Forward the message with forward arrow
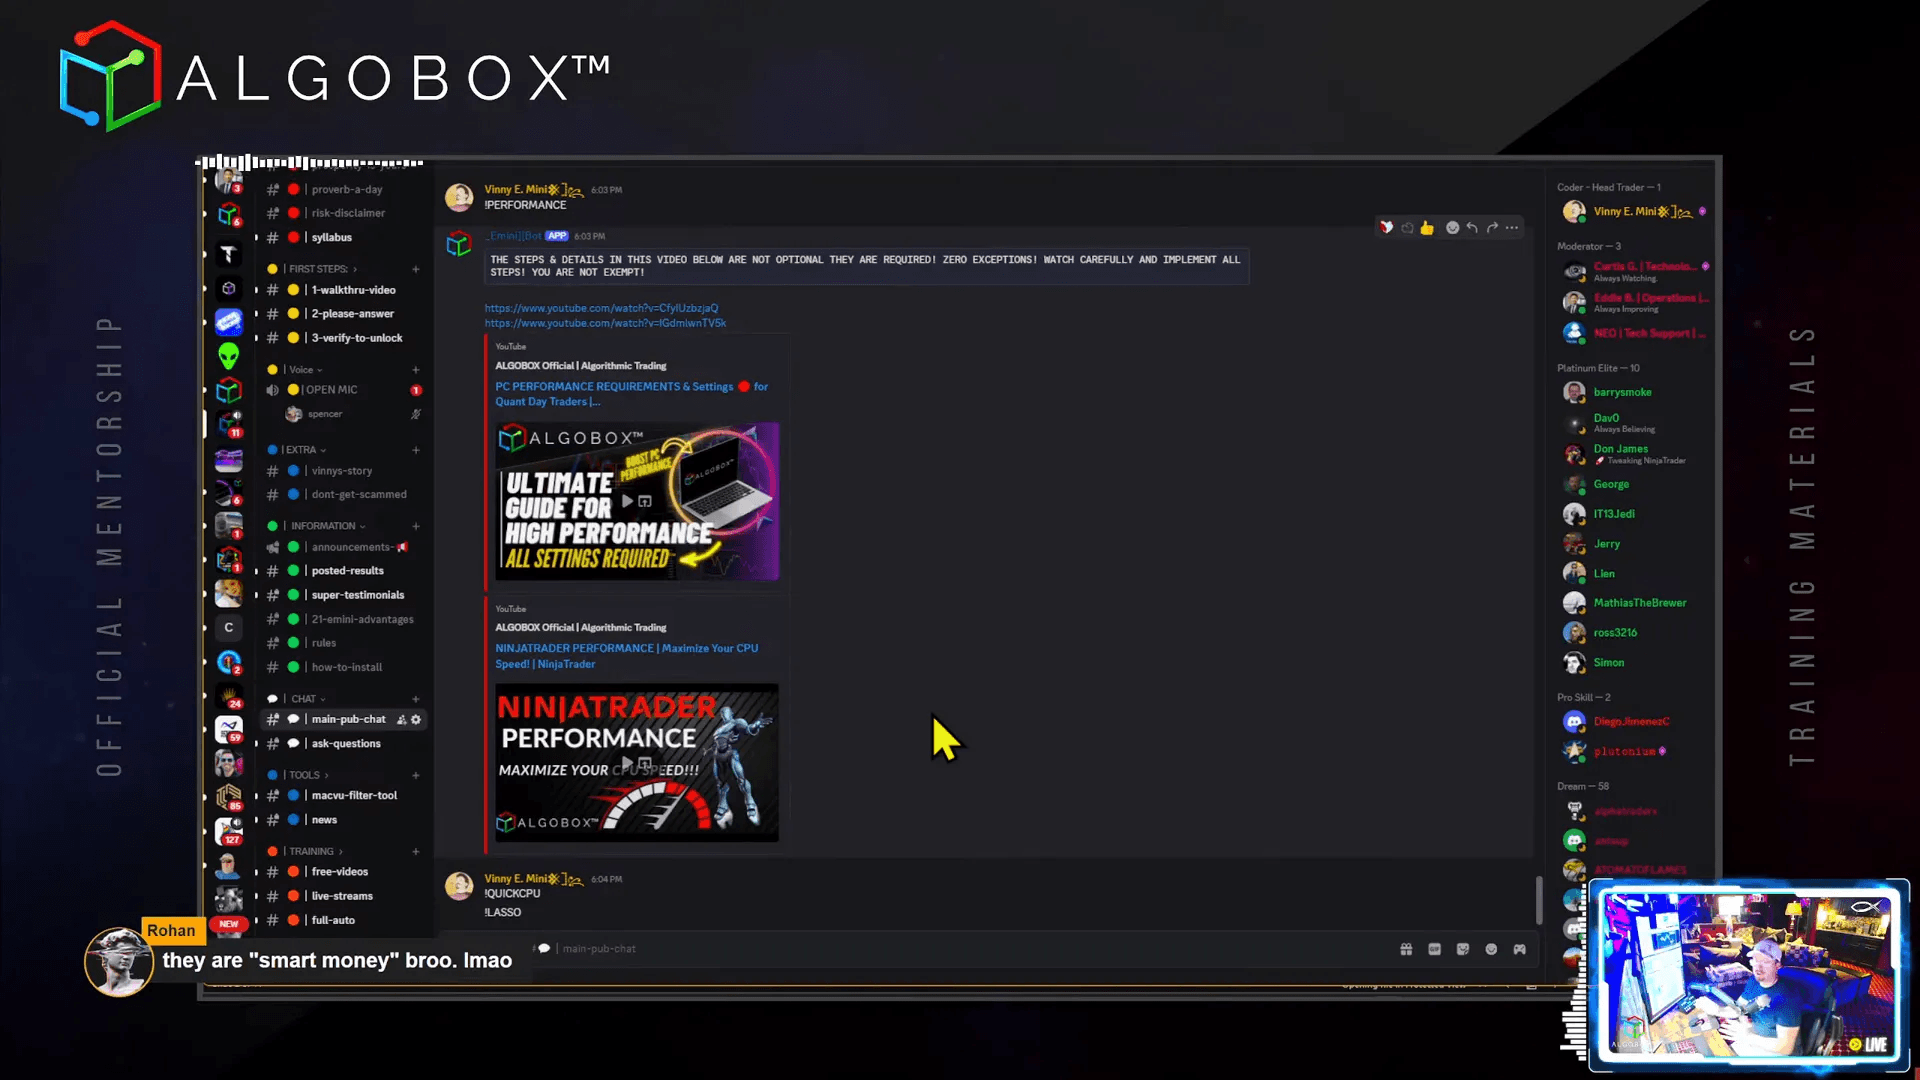The height and width of the screenshot is (1080, 1920). click(x=1492, y=228)
